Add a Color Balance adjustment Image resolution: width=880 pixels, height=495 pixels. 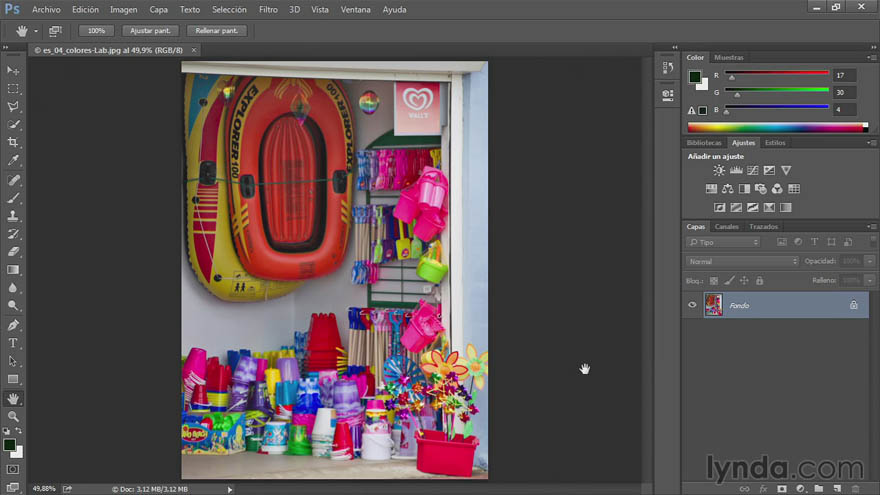pos(728,189)
